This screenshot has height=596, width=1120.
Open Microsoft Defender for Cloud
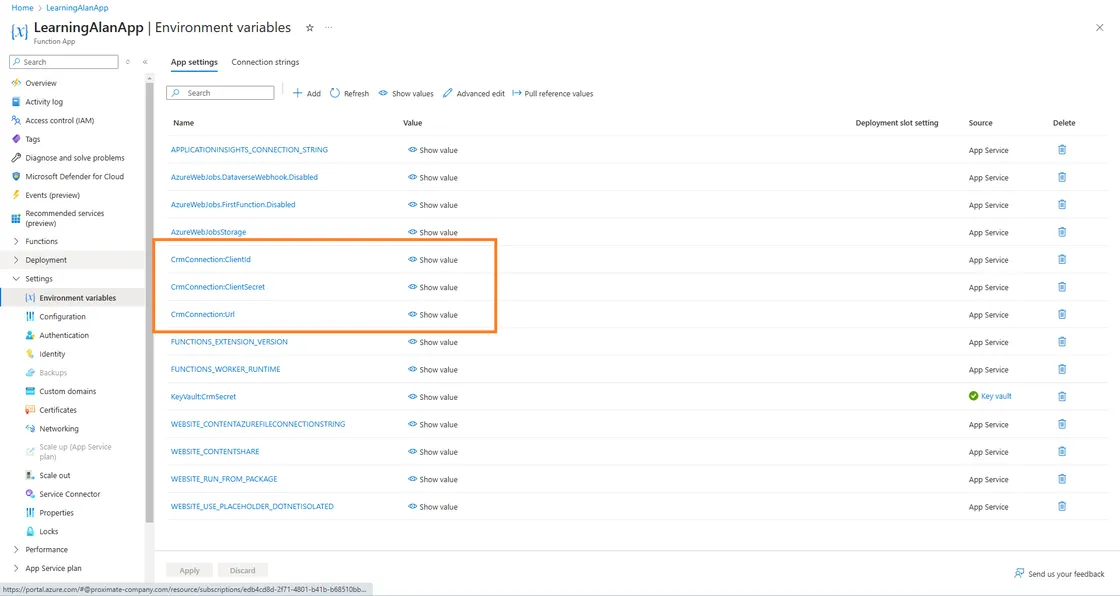pos(74,177)
